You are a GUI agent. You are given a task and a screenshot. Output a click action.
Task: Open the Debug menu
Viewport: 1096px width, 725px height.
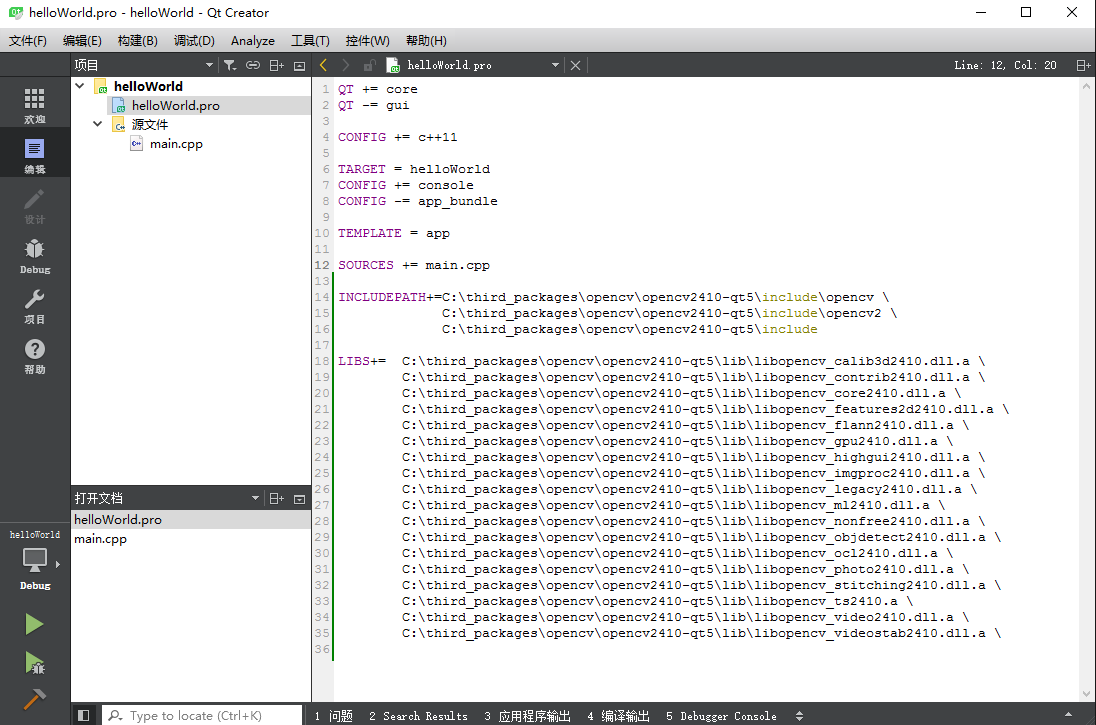(194, 41)
